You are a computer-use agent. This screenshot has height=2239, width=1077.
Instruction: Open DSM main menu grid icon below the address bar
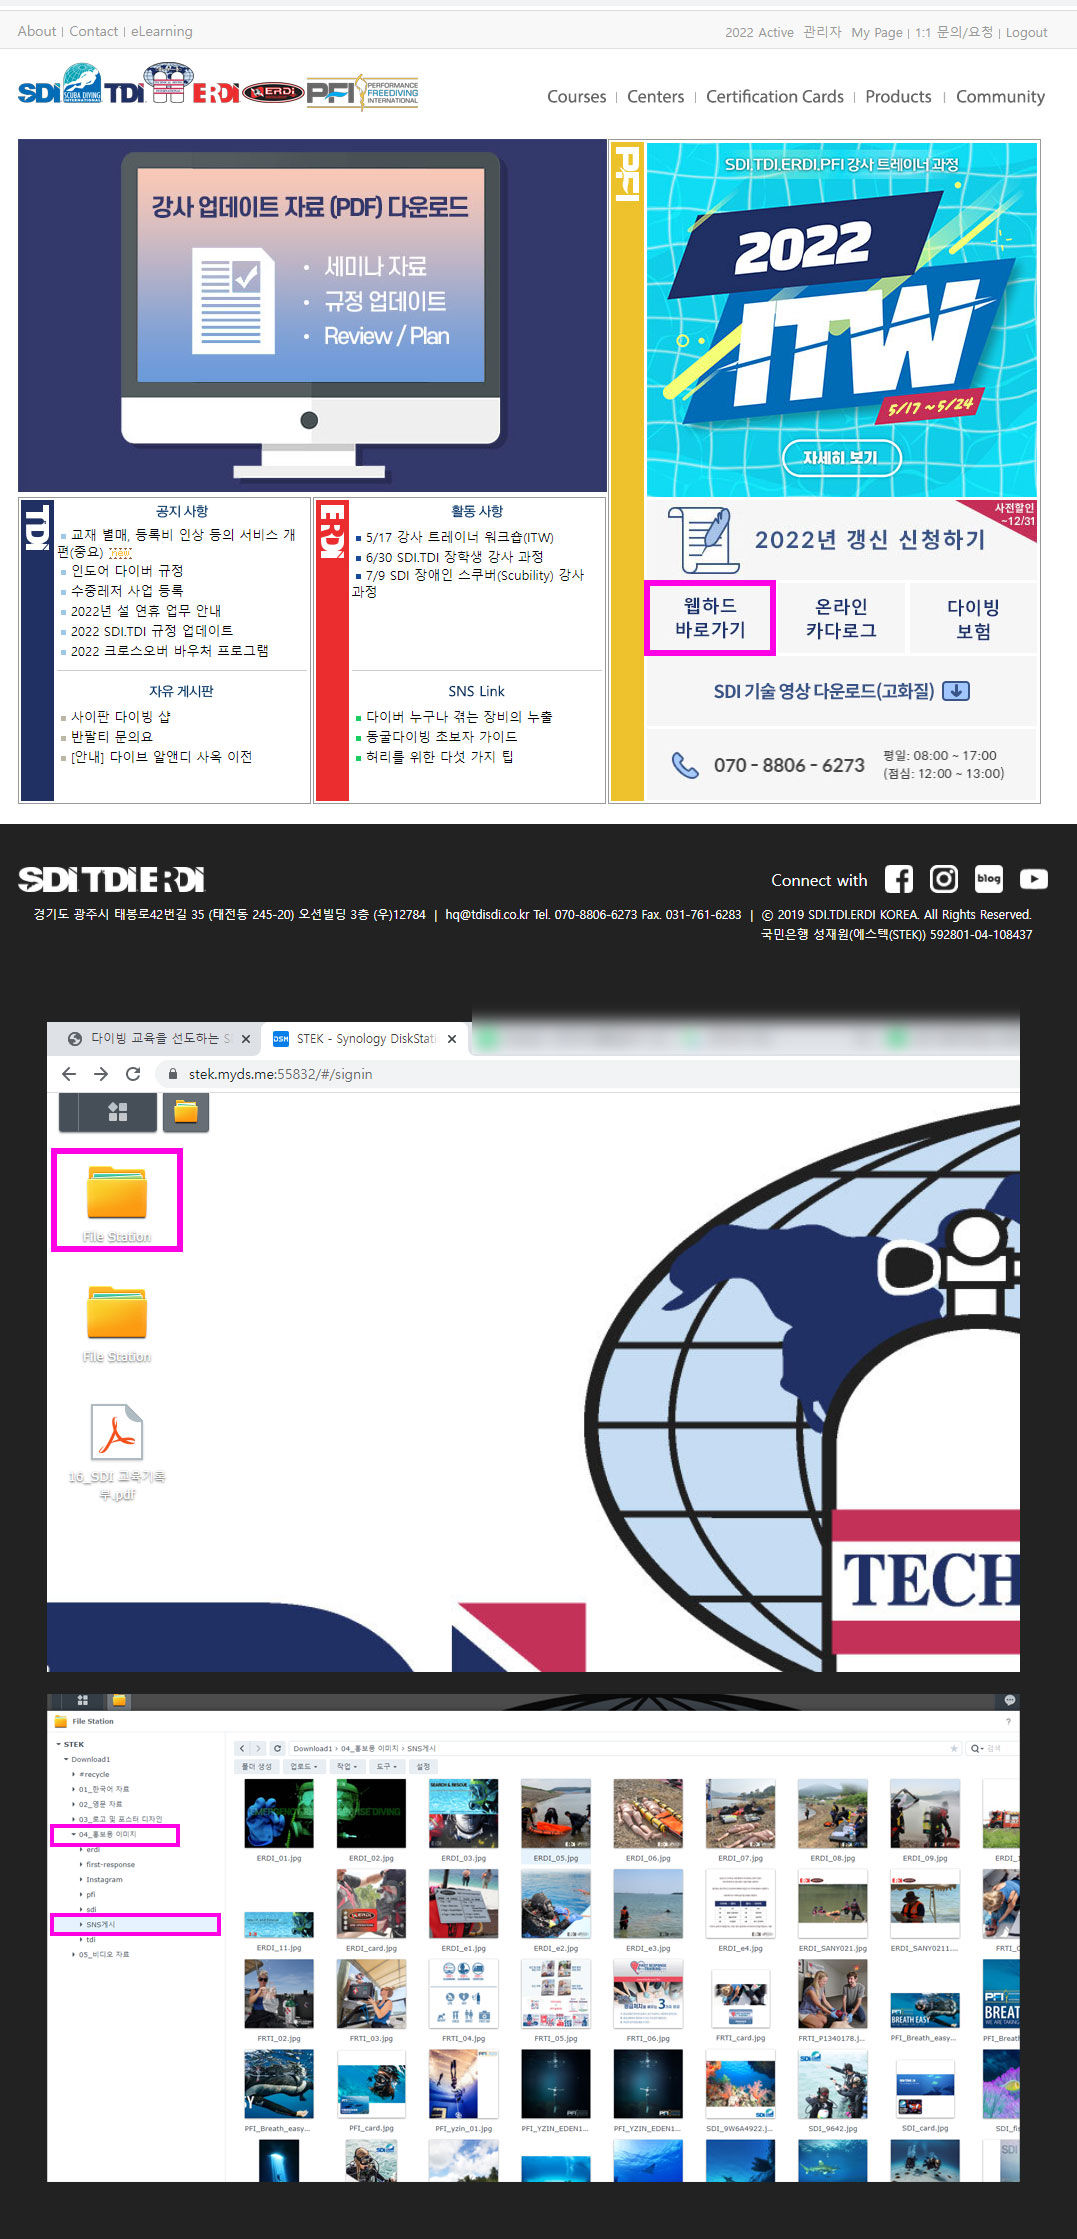117,1112
